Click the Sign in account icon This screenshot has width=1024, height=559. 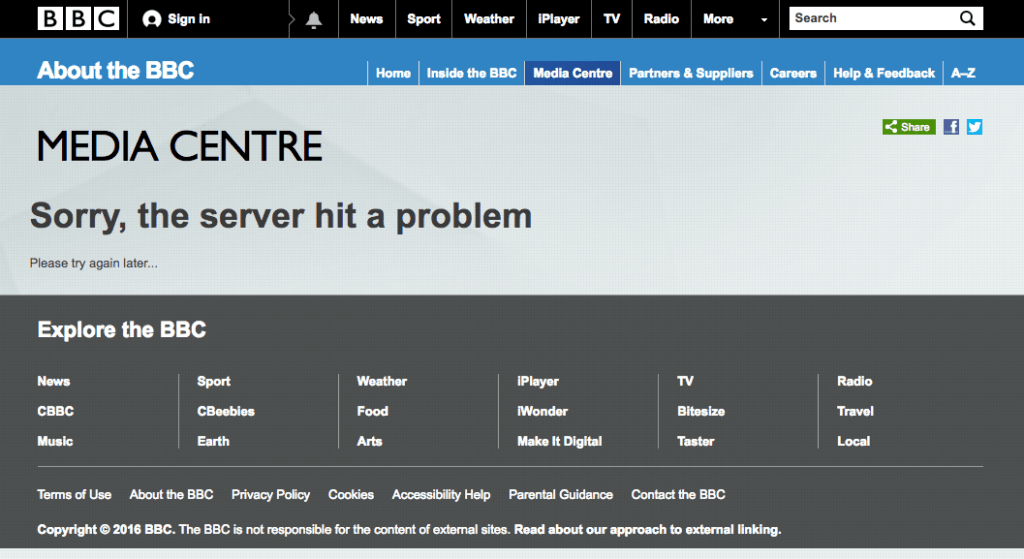tap(152, 19)
